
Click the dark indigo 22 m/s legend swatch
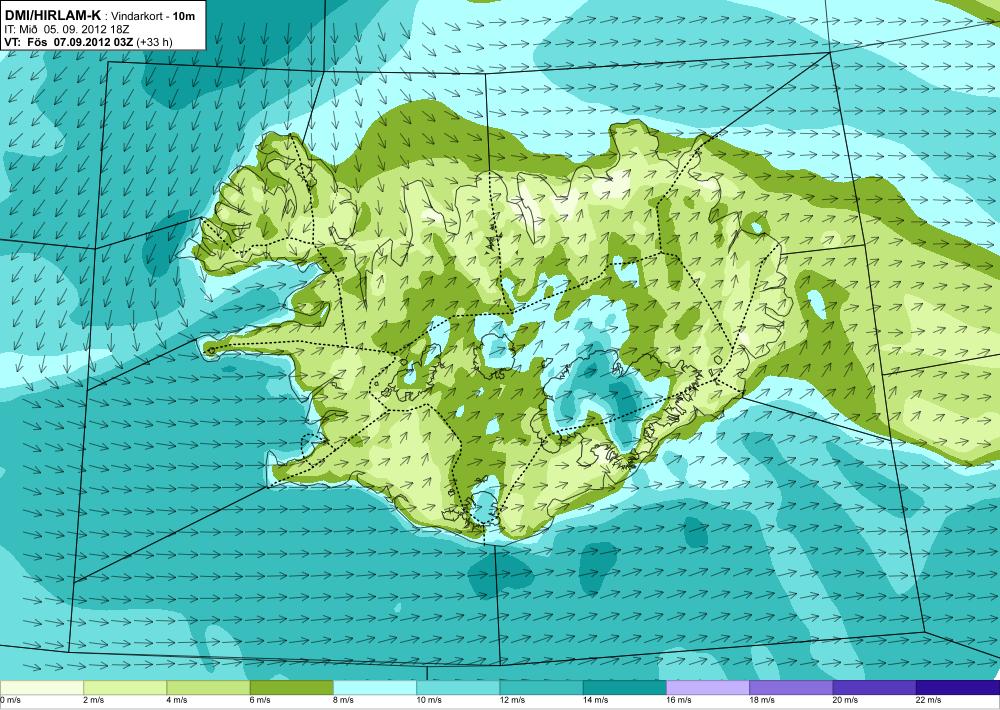958,687
